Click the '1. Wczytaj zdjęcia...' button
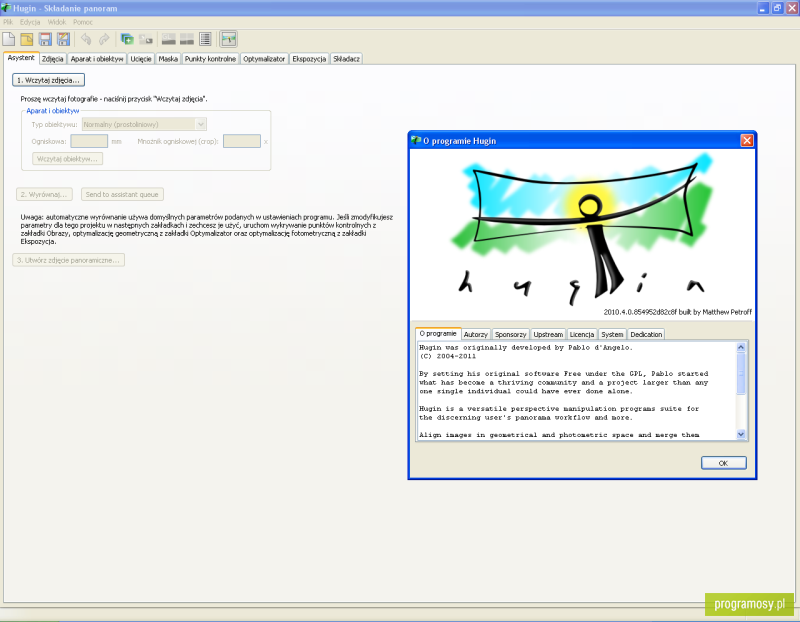800x622 pixels. coord(48,80)
